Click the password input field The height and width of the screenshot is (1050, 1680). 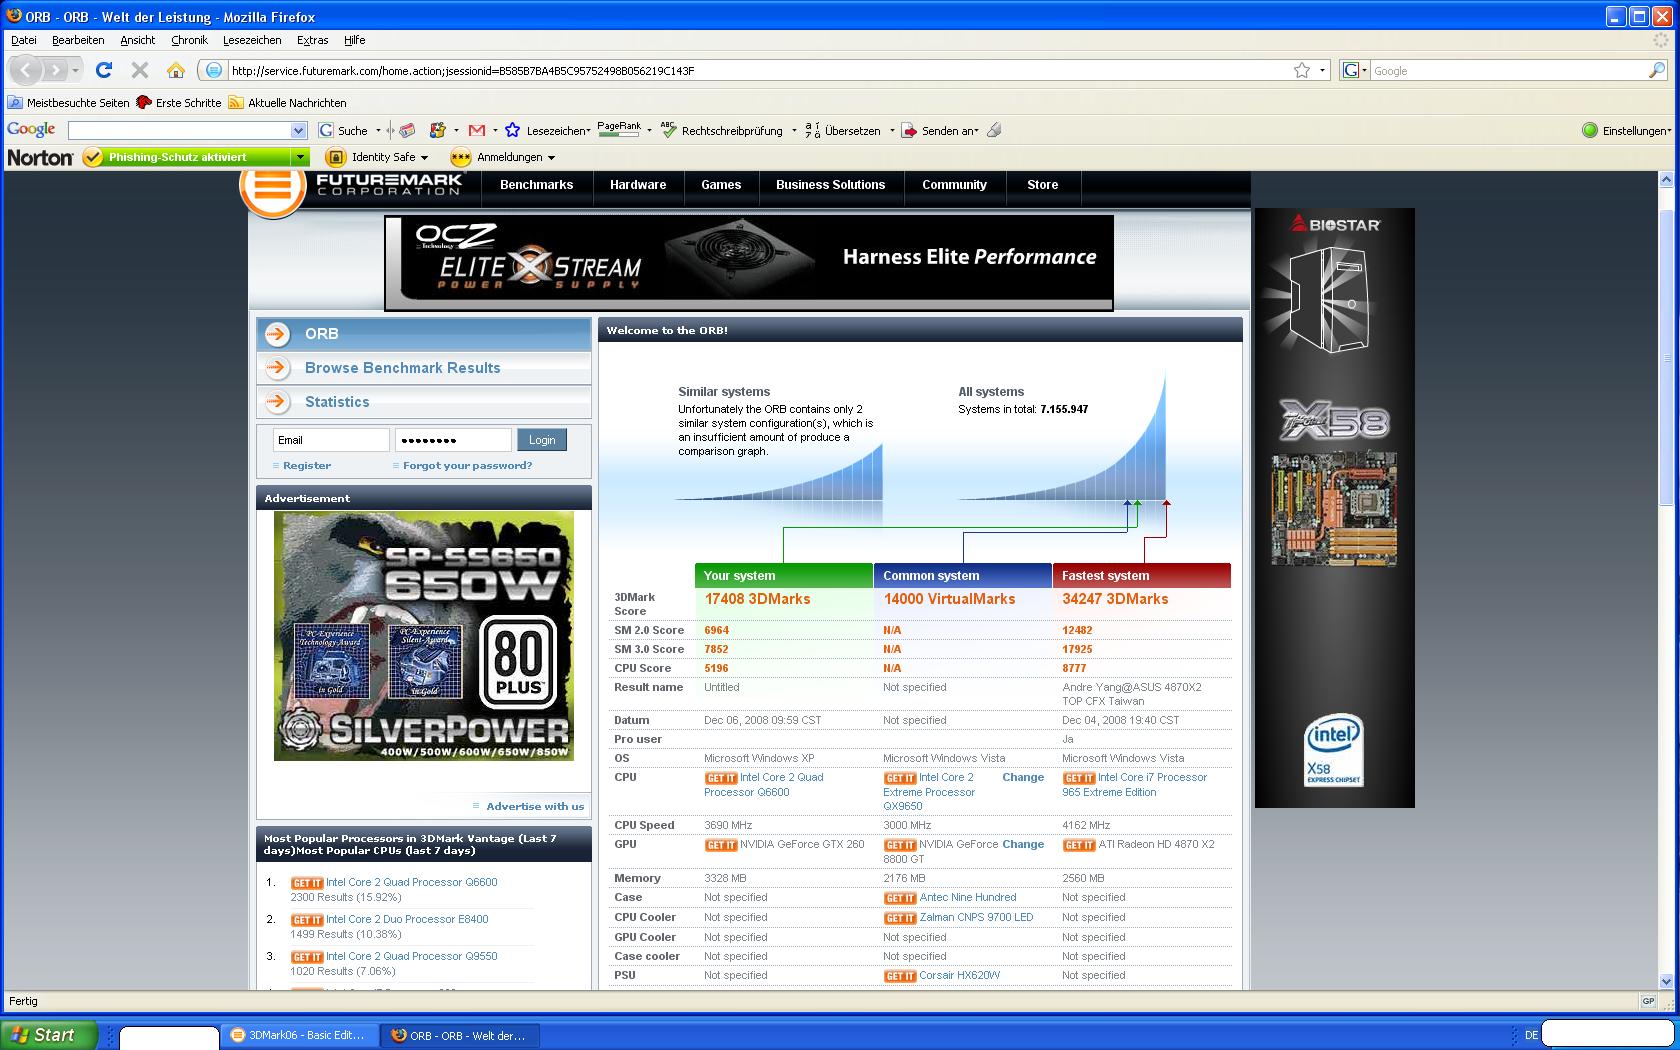453,440
